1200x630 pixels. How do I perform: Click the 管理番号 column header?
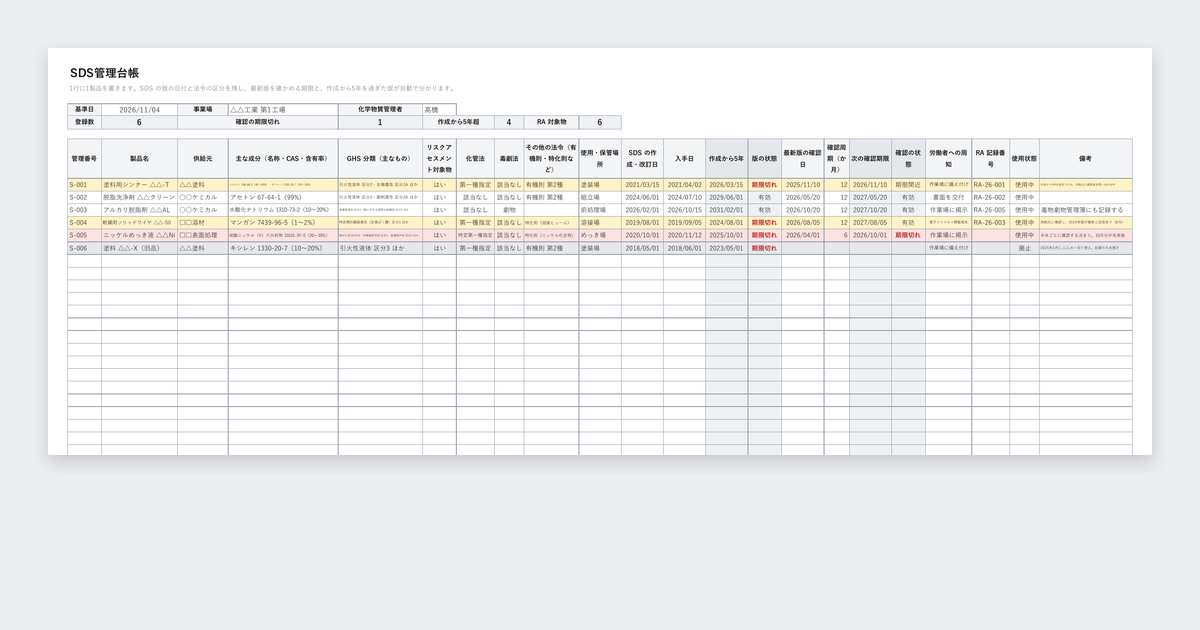click(x=84, y=158)
